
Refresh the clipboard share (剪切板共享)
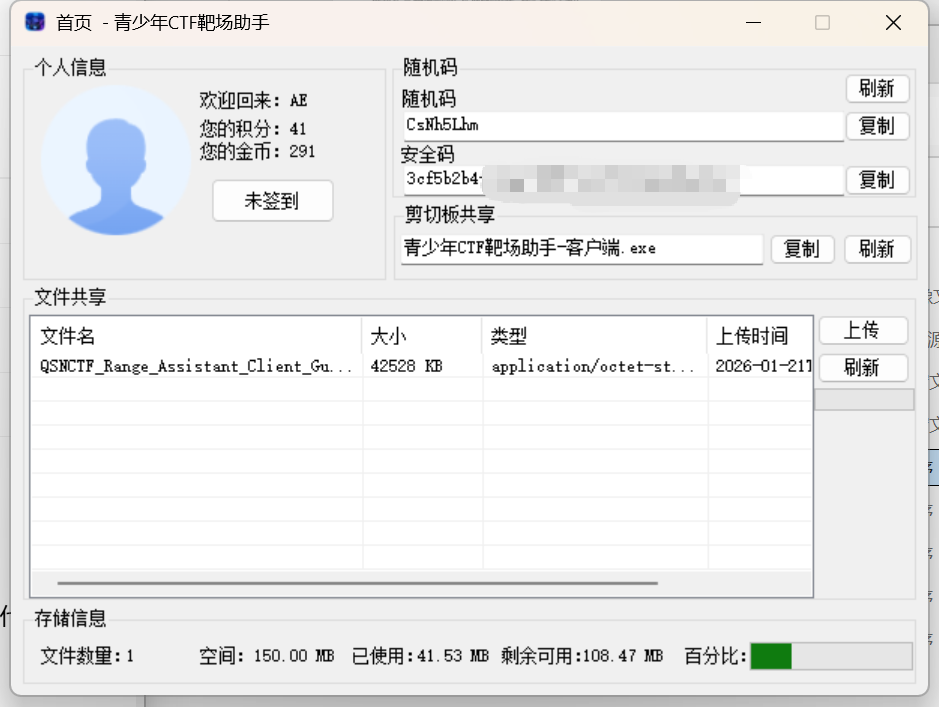click(877, 249)
